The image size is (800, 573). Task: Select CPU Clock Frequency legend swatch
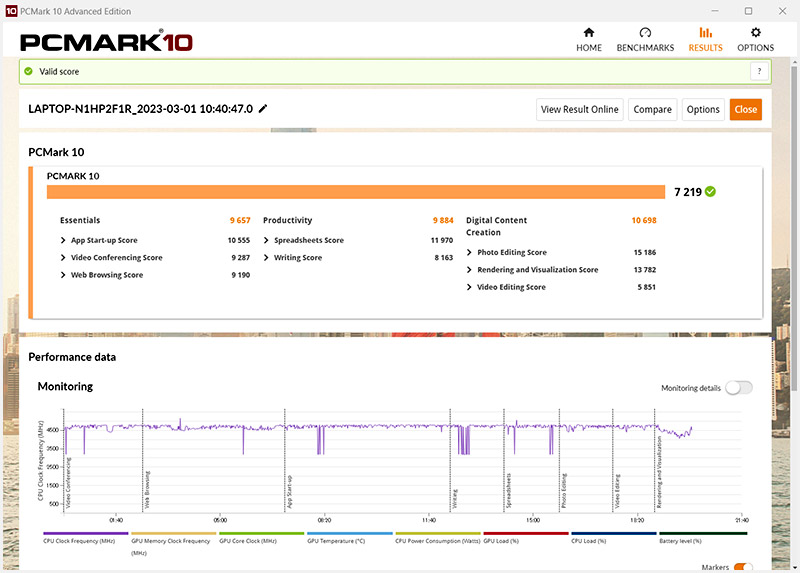(x=86, y=533)
